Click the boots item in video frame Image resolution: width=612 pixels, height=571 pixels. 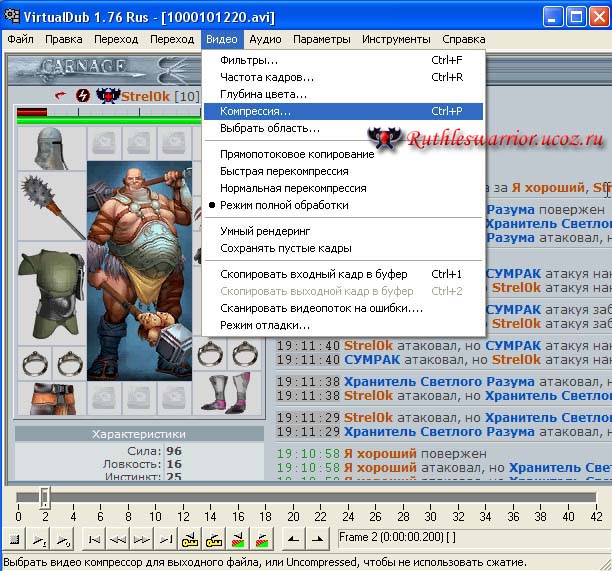pyautogui.click(x=228, y=393)
